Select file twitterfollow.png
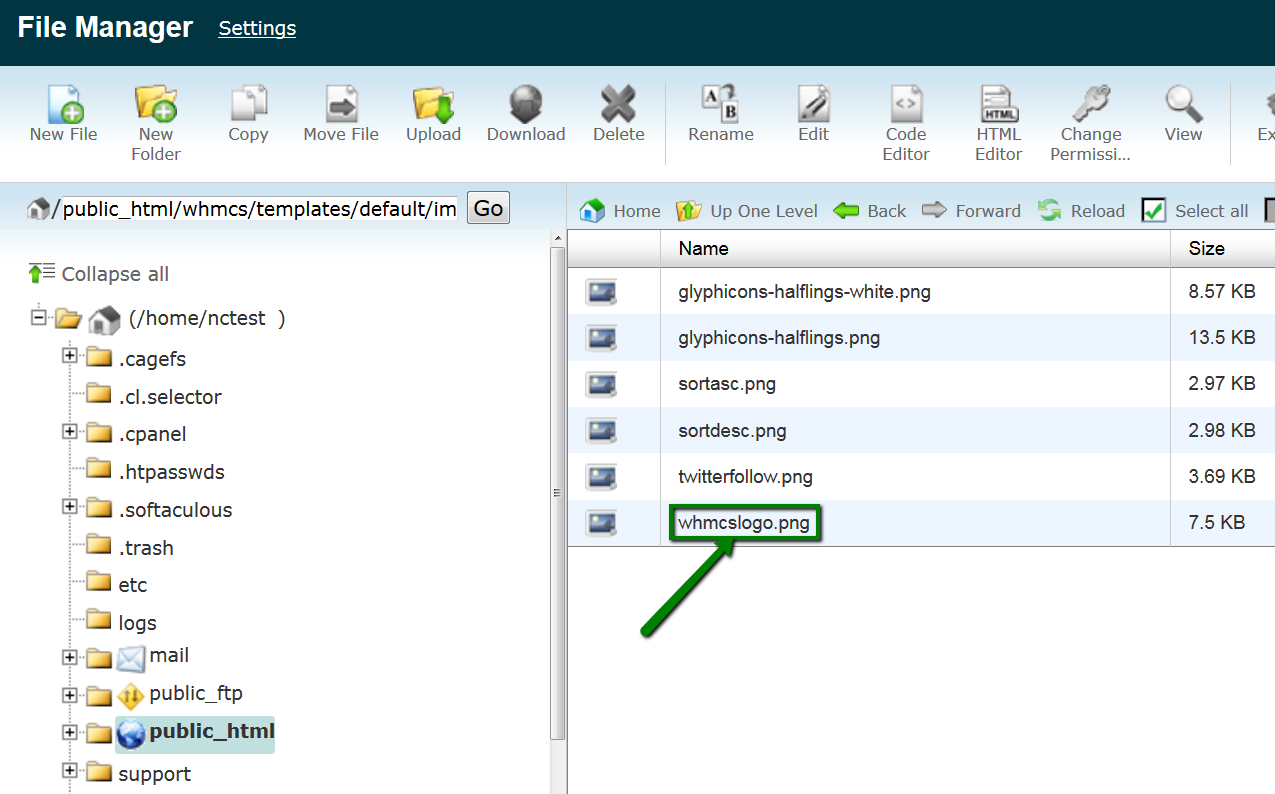Image resolution: width=1275 pixels, height=794 pixels. pyautogui.click(x=745, y=476)
